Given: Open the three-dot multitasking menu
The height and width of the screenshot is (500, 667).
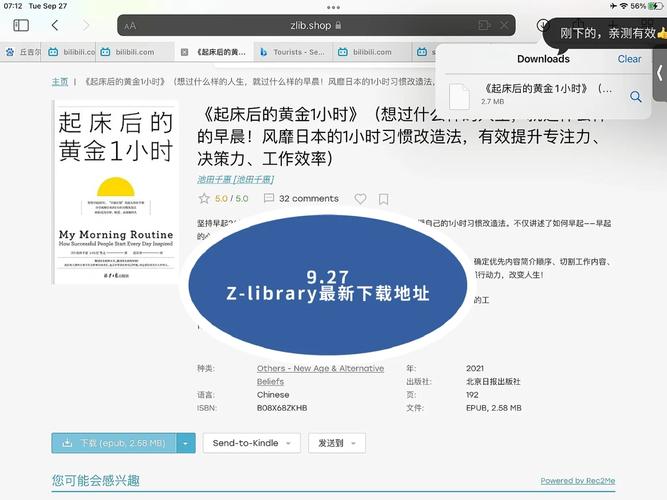Looking at the screenshot, I should (334, 7).
